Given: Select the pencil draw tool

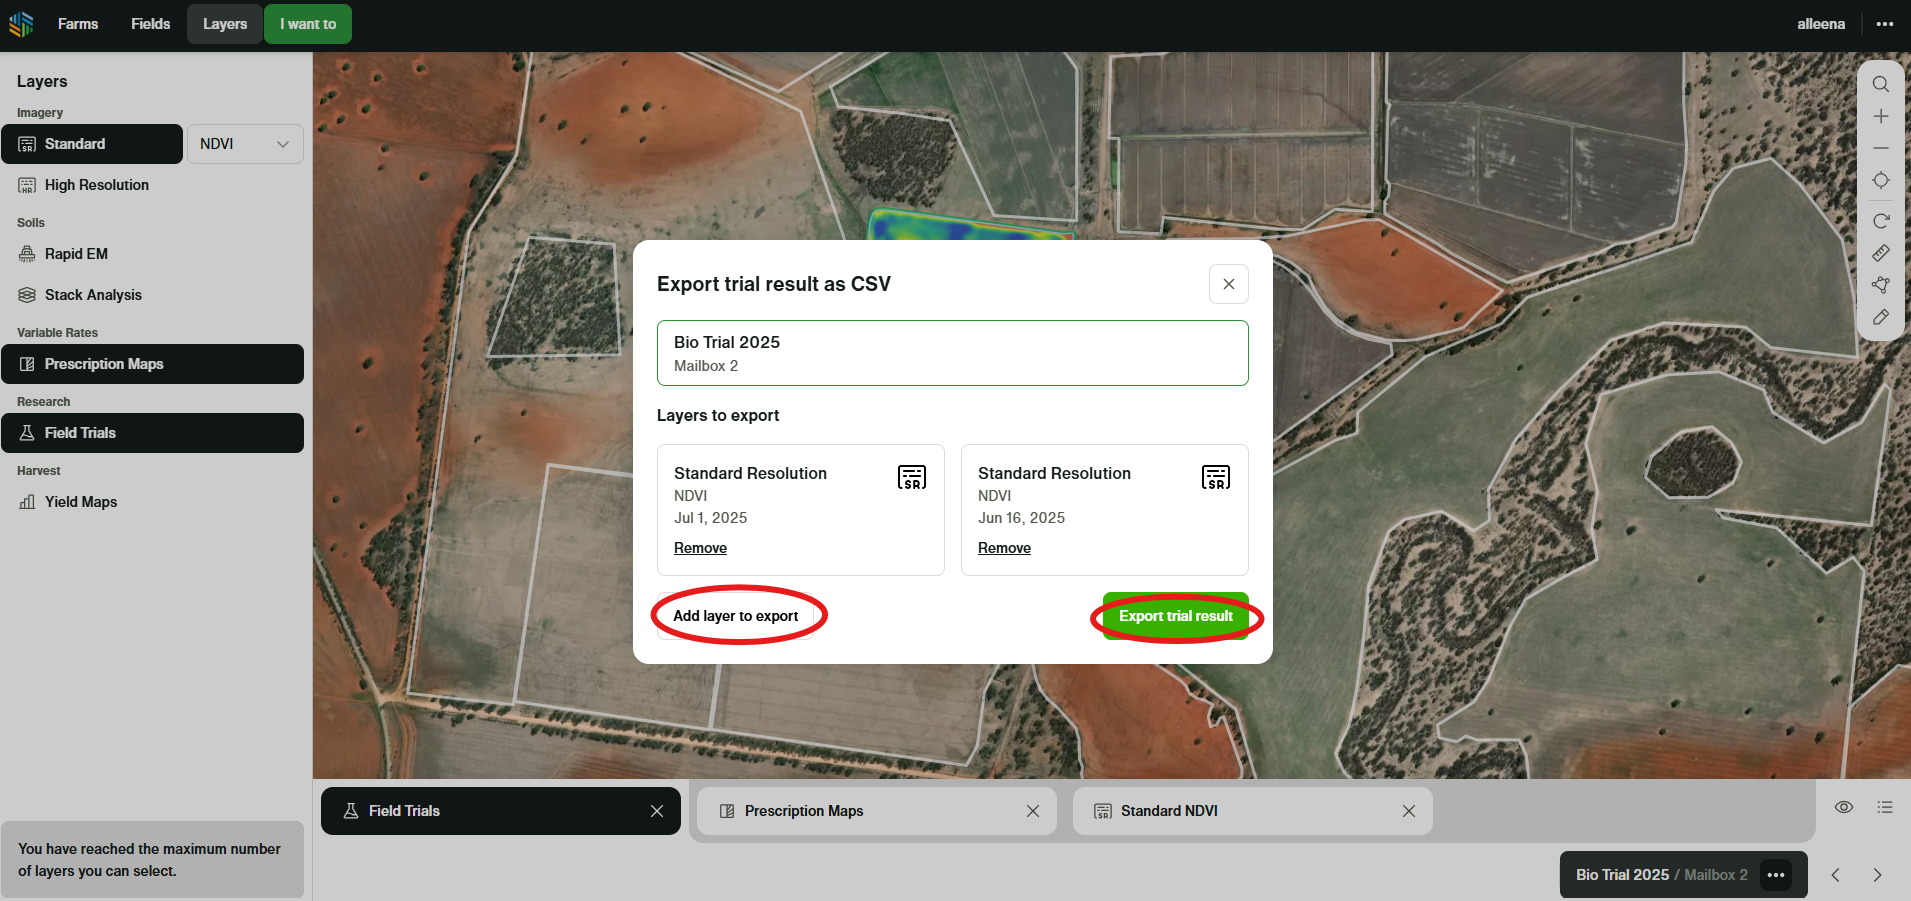Looking at the screenshot, I should (1880, 317).
